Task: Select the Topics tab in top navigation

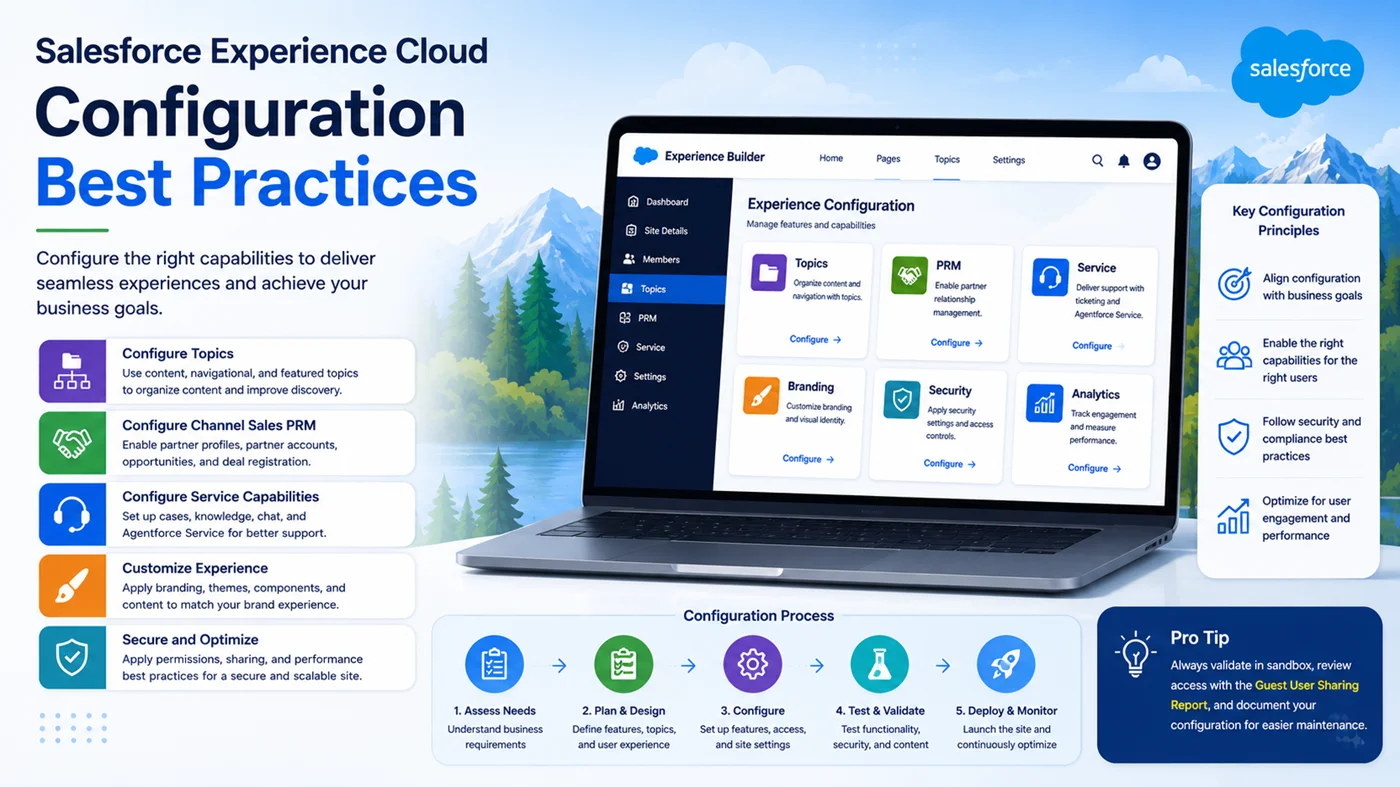Action: 947,159
